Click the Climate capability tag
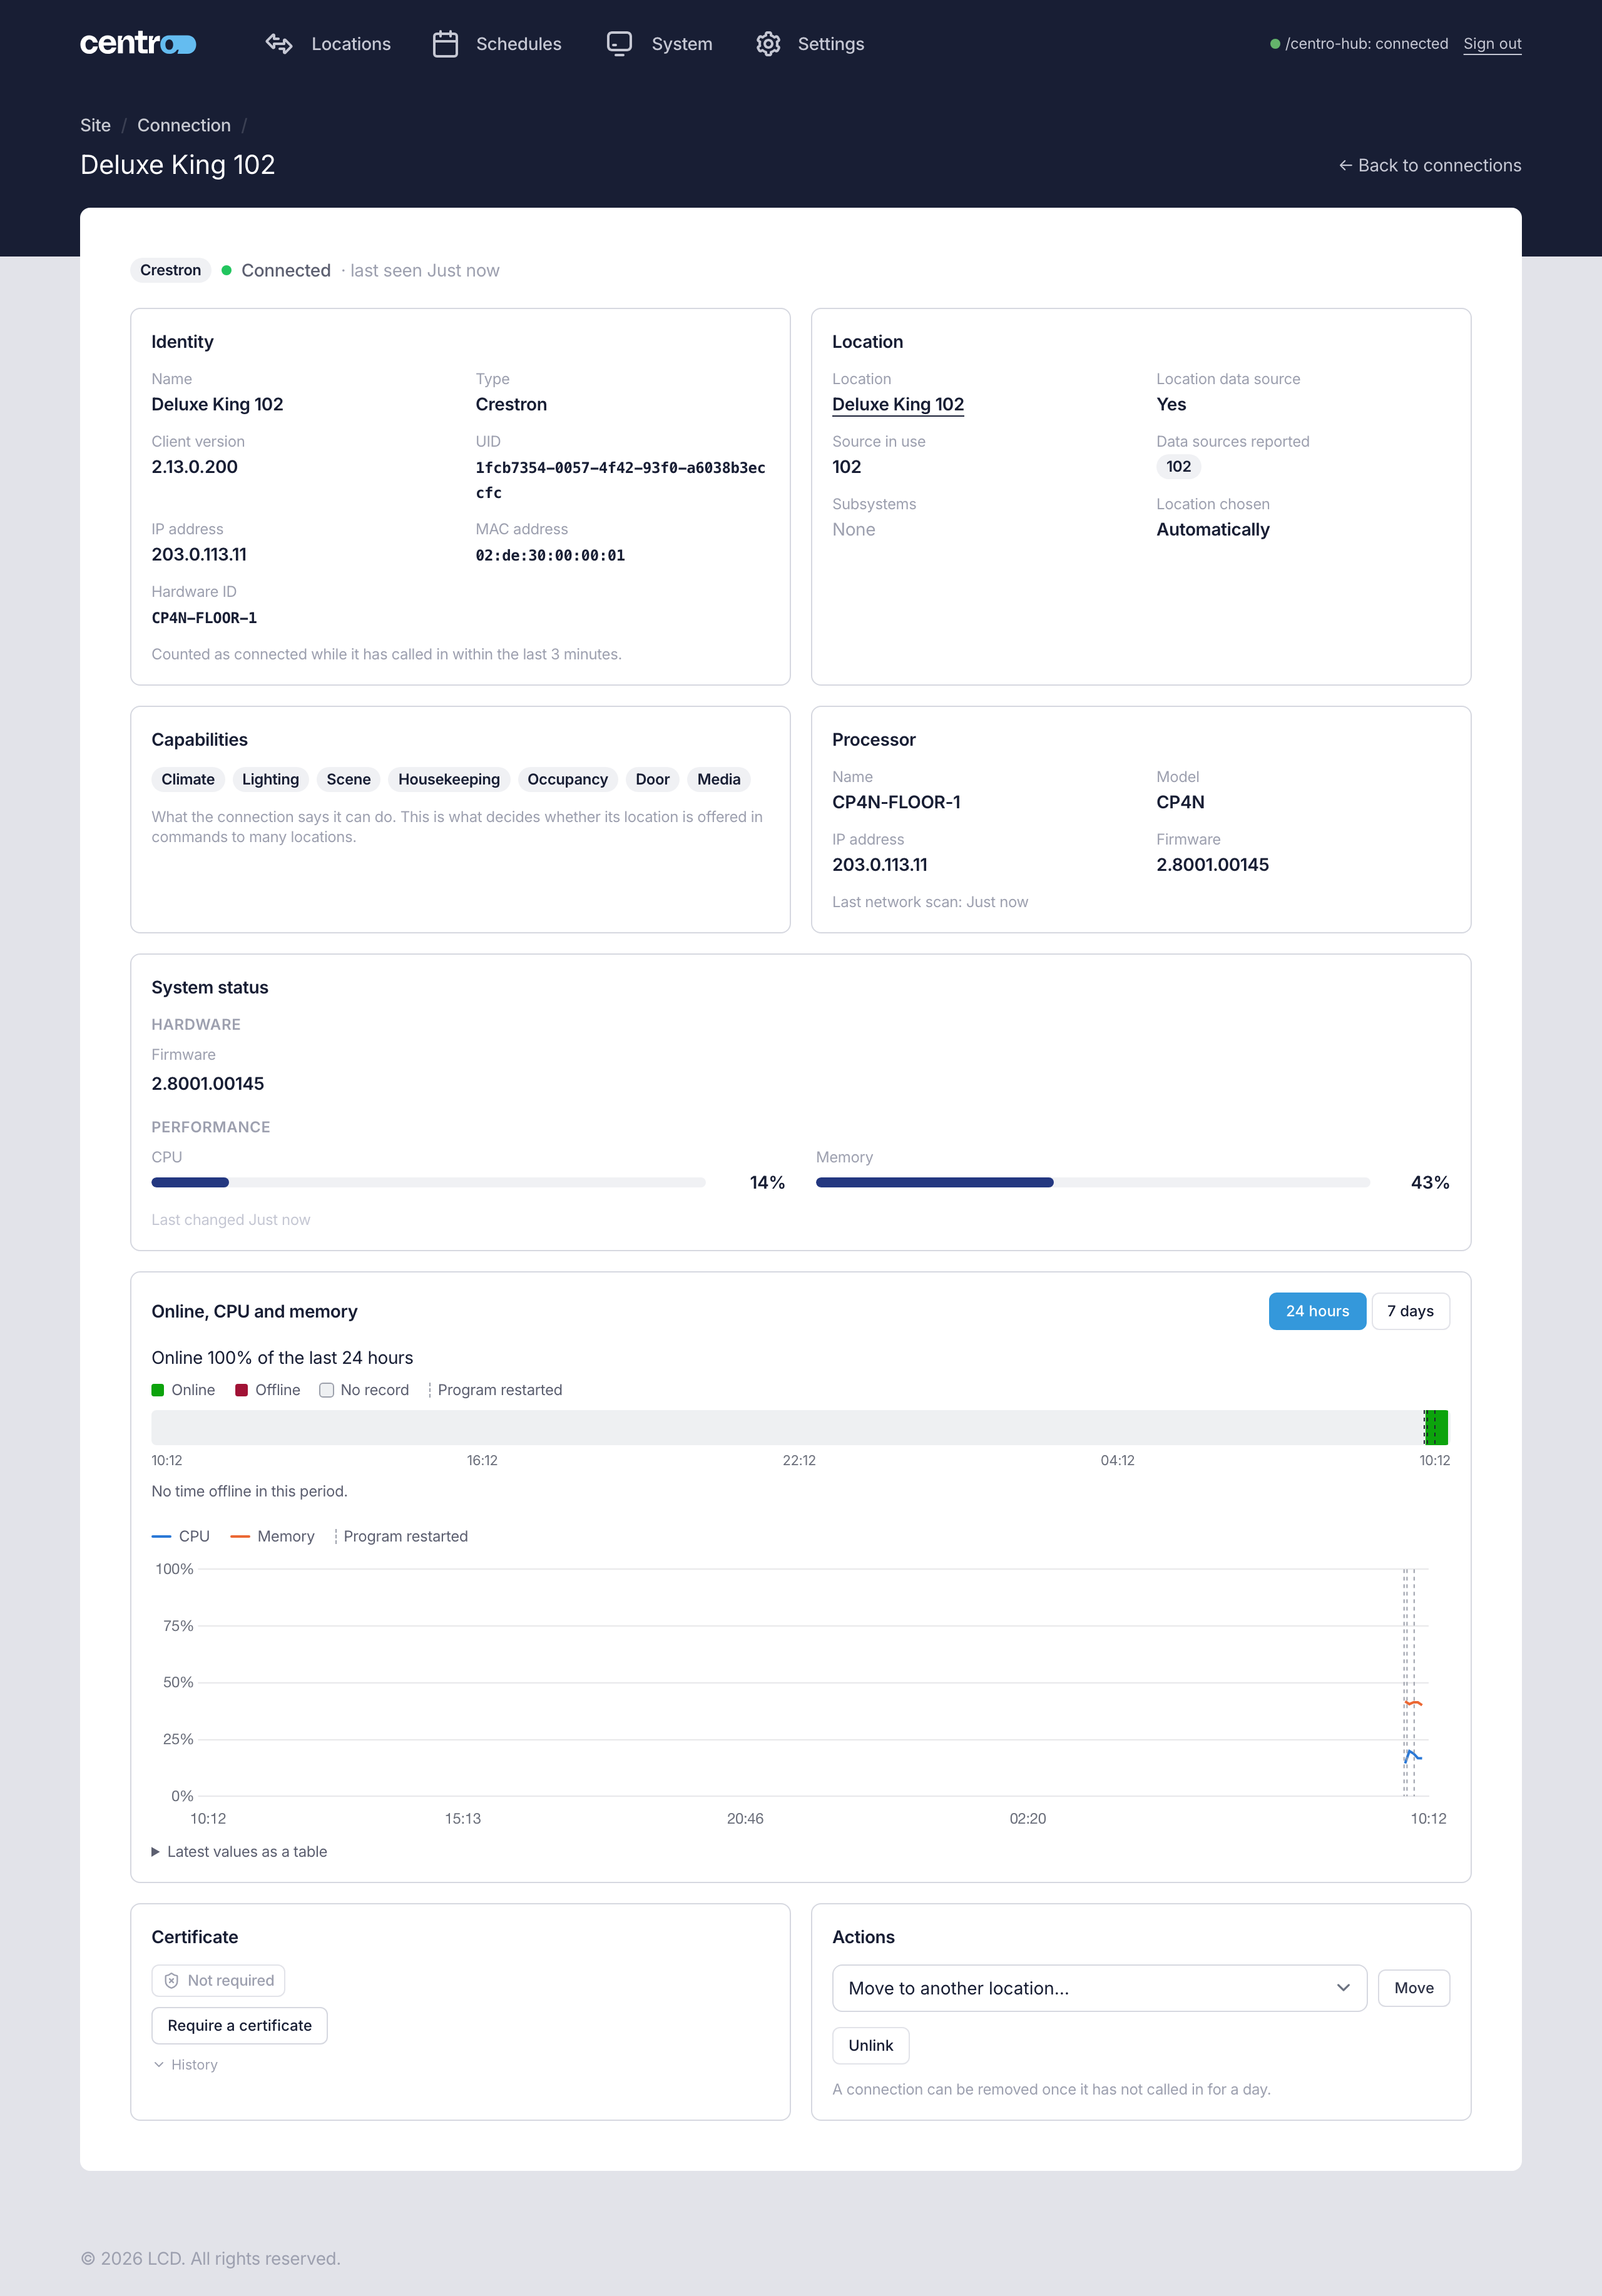This screenshot has height=2296, width=1602. (x=188, y=779)
